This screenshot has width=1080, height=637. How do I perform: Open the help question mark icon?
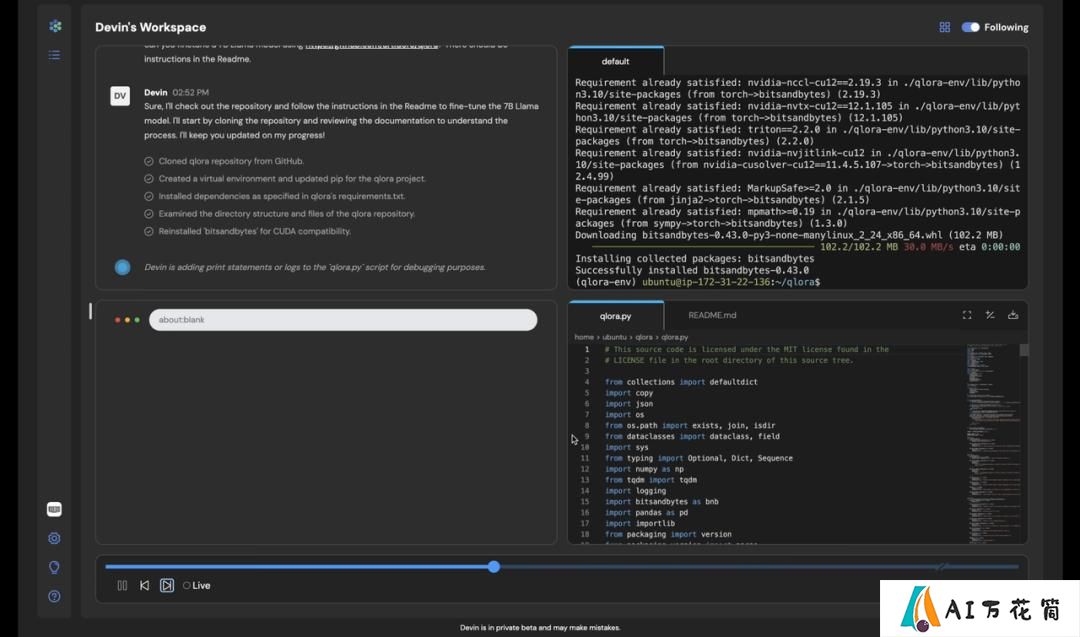pyautogui.click(x=54, y=596)
